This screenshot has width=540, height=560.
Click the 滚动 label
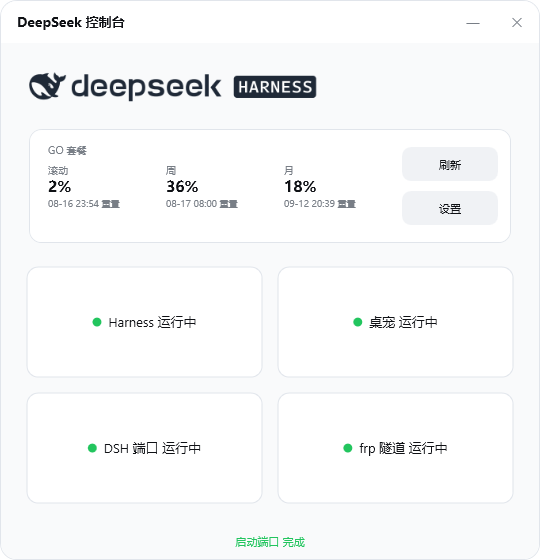click(x=58, y=171)
